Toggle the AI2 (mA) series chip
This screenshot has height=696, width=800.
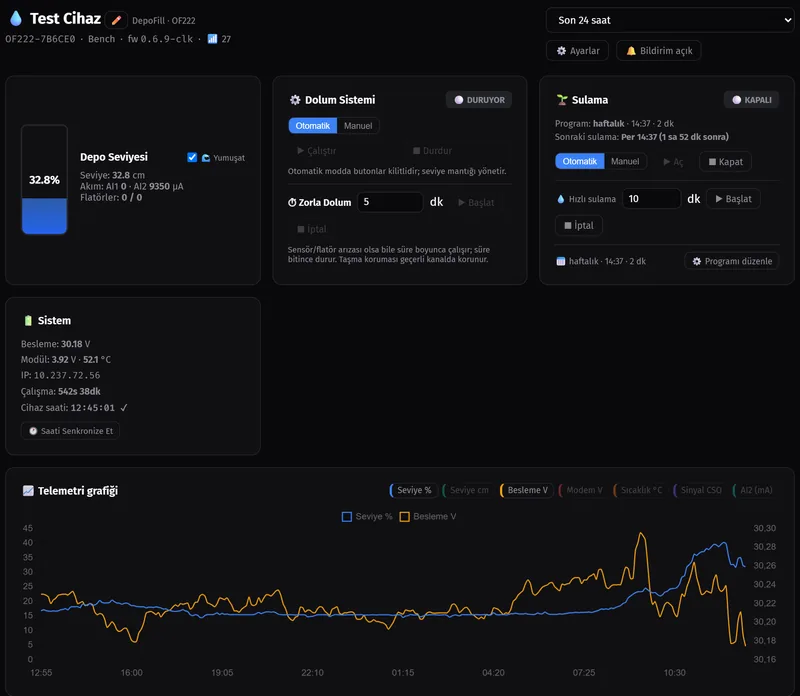coord(755,490)
